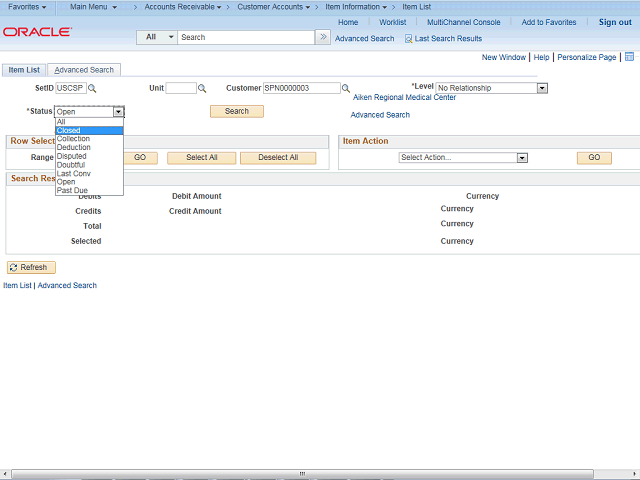The width and height of the screenshot is (640, 480).
Task: Click the Unit lookup magnifier icon
Action: tap(202, 88)
